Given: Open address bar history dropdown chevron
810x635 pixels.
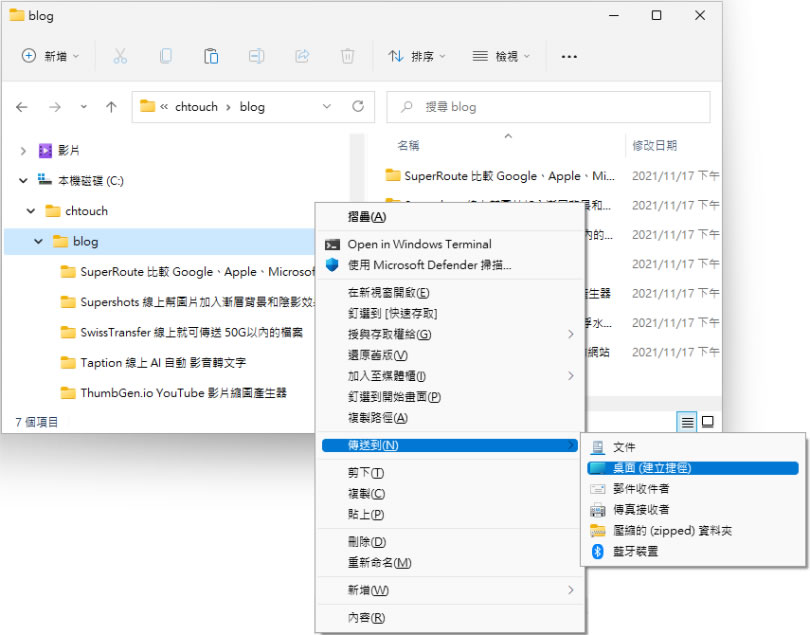Looking at the screenshot, I should pyautogui.click(x=326, y=106).
